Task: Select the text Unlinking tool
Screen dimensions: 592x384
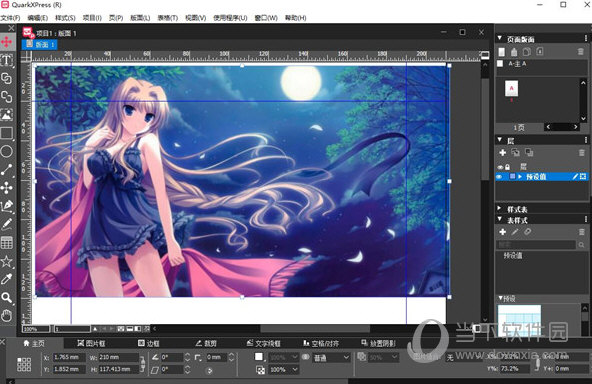Action: (x=7, y=97)
